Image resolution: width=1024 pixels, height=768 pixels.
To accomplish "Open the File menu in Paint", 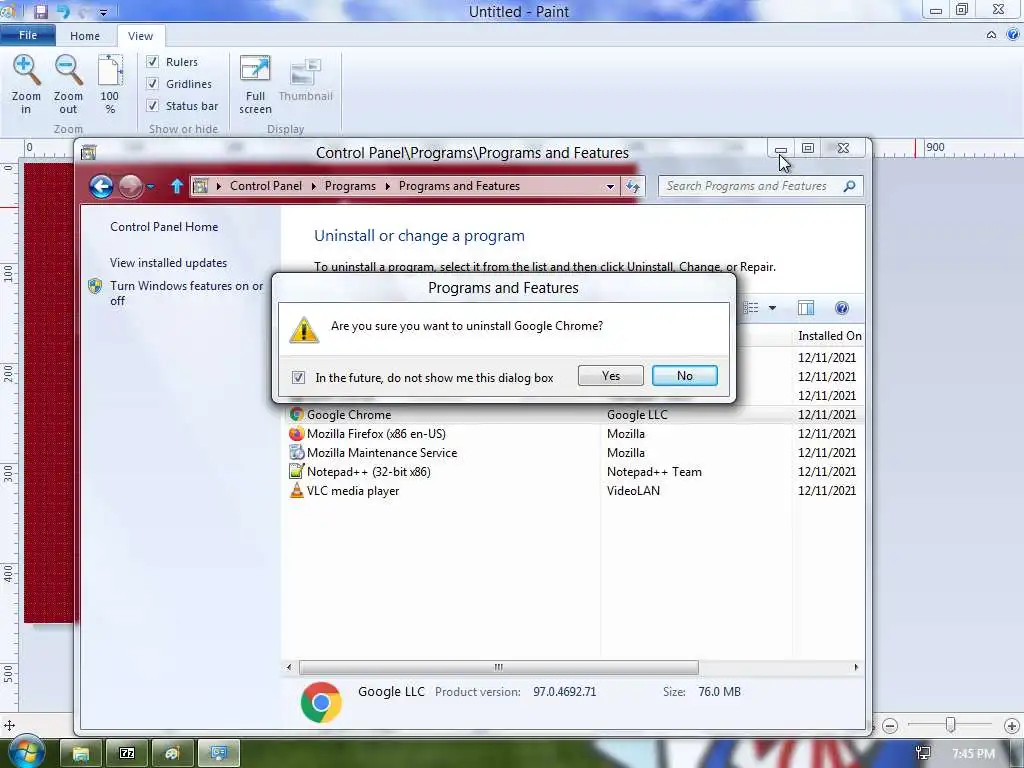I will coord(27,35).
